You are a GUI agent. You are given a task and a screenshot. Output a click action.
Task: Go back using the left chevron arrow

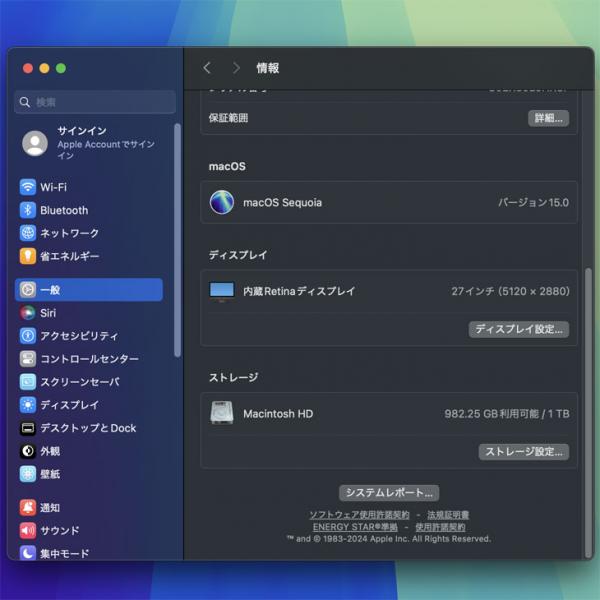(x=207, y=68)
